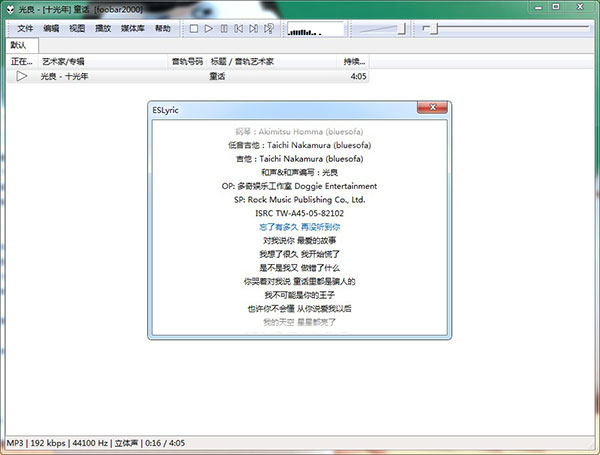
Task: Expand the 媒体库 menu
Action: (132, 29)
